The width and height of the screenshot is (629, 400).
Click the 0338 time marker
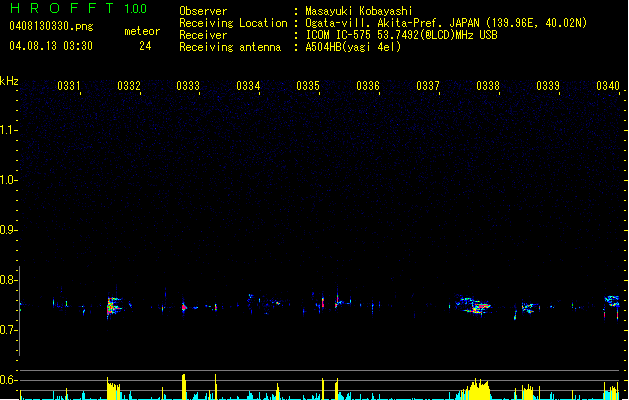pos(488,85)
